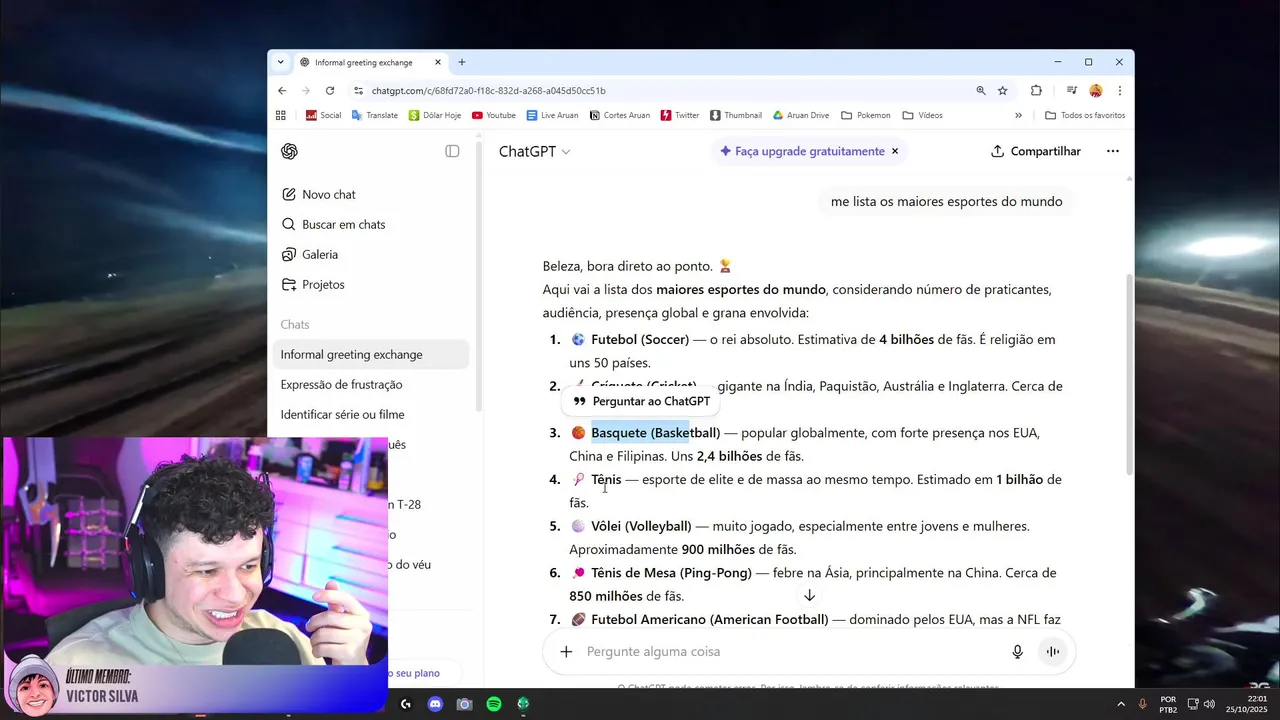Open Spotify from the taskbar
The width and height of the screenshot is (1280, 720).
pos(494,704)
